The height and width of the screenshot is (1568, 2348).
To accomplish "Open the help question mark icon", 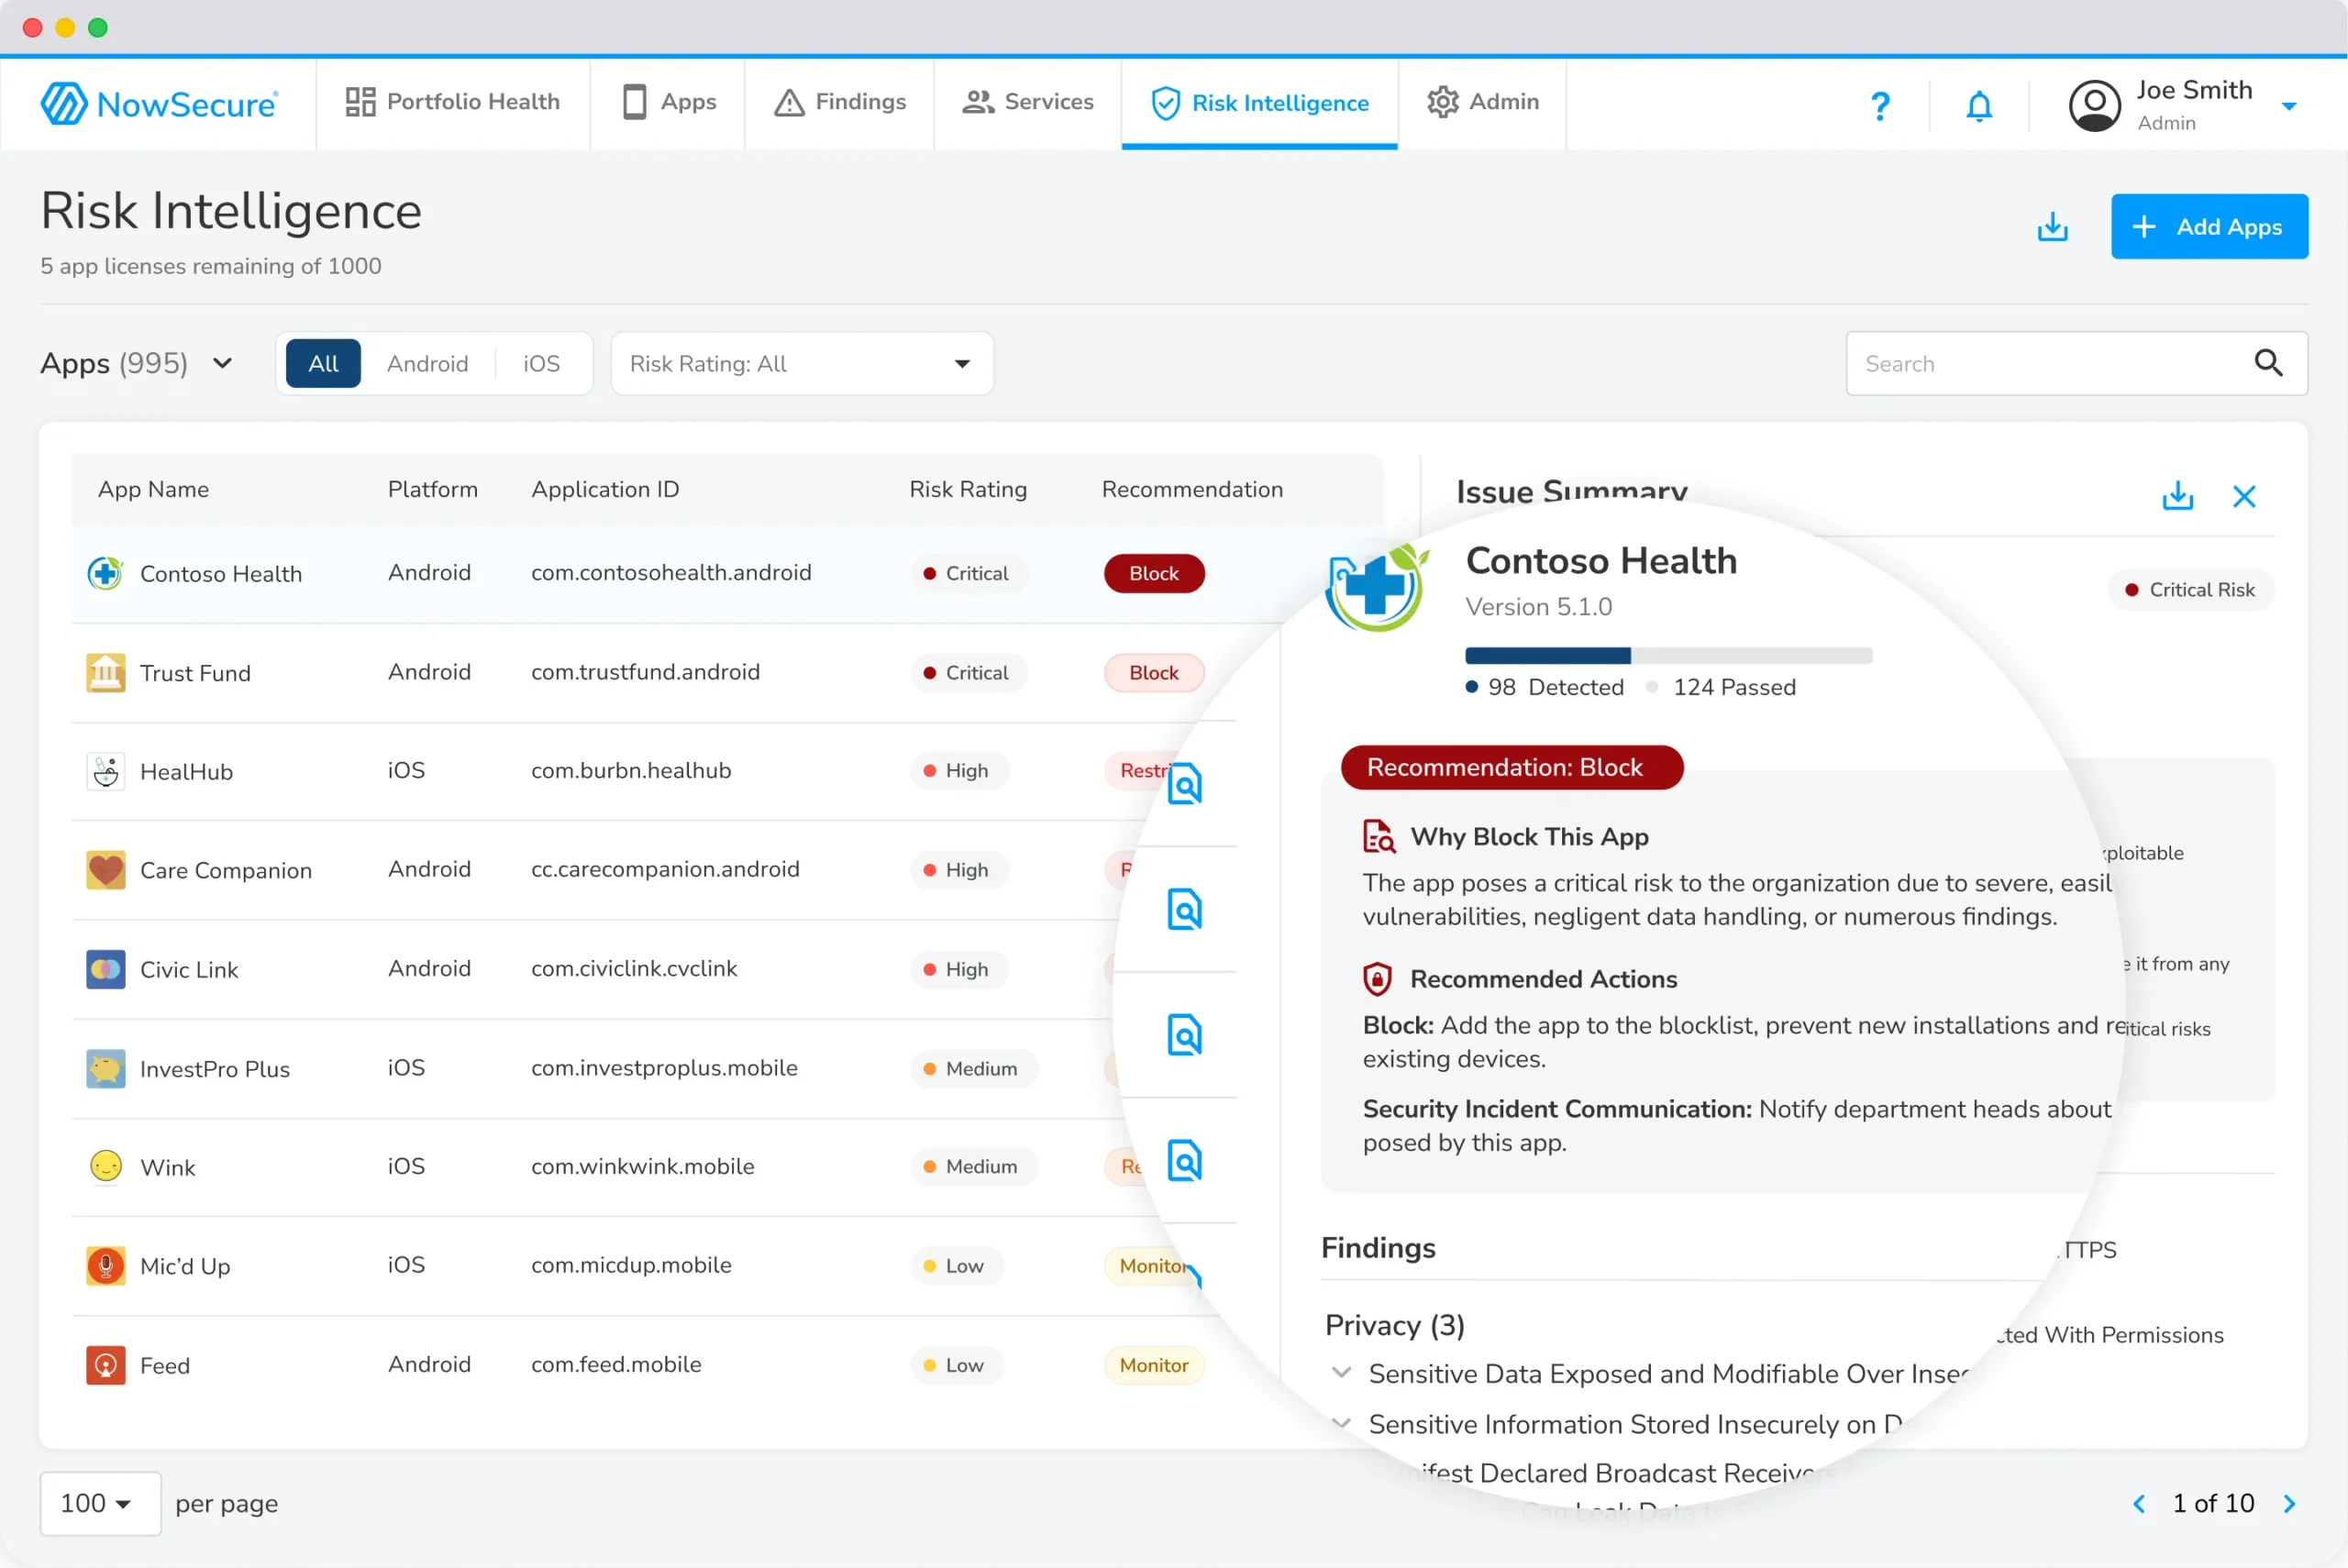I will coord(1880,105).
